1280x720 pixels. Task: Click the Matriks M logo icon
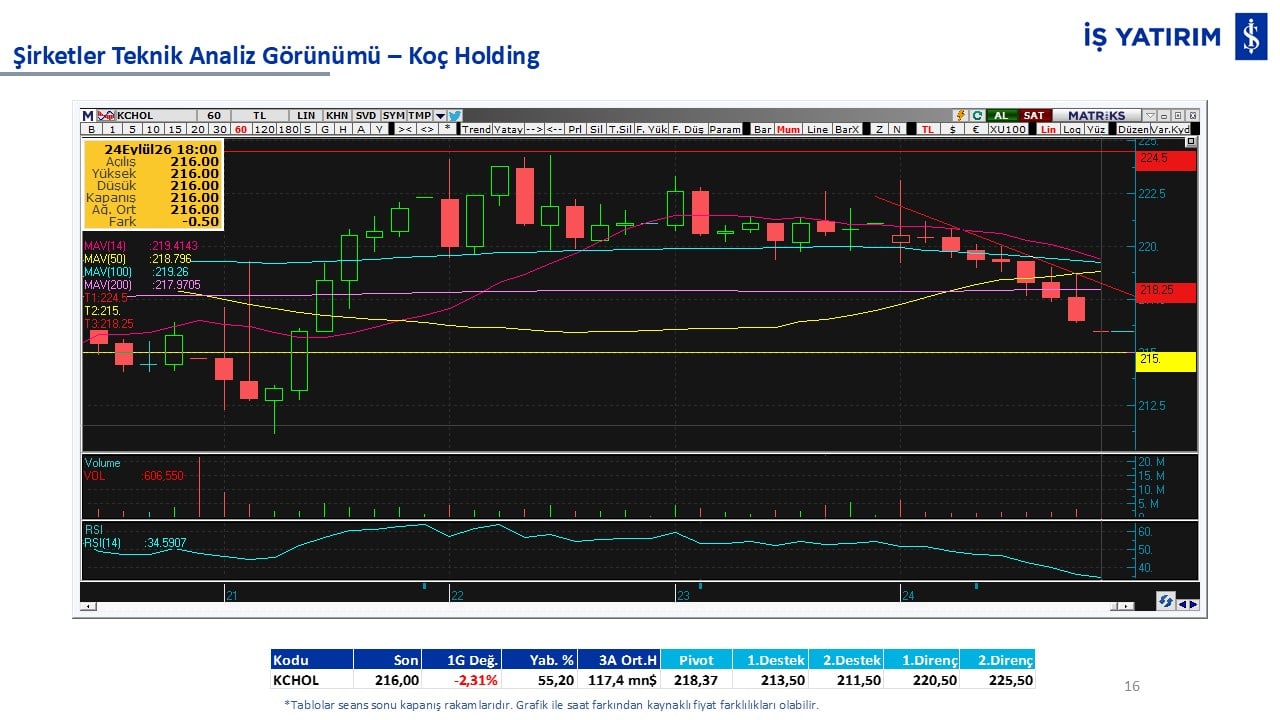pos(88,116)
